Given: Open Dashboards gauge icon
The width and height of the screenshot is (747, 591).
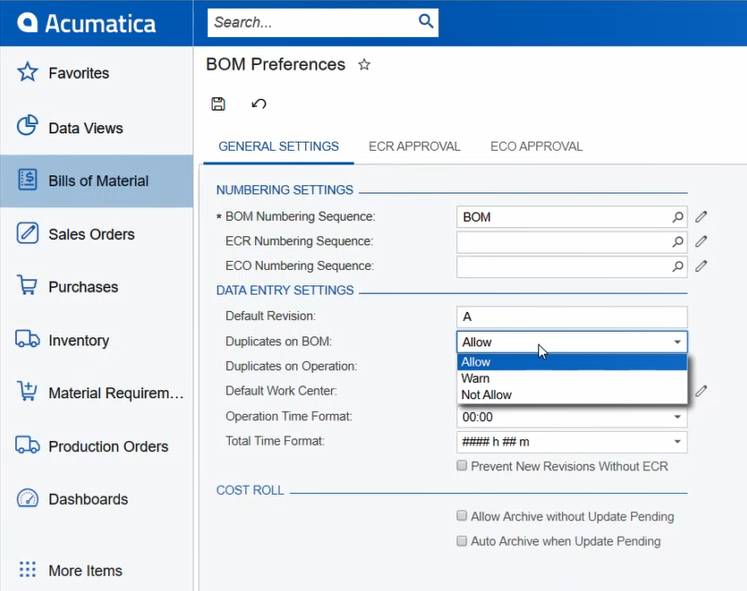Looking at the screenshot, I should (x=27, y=498).
